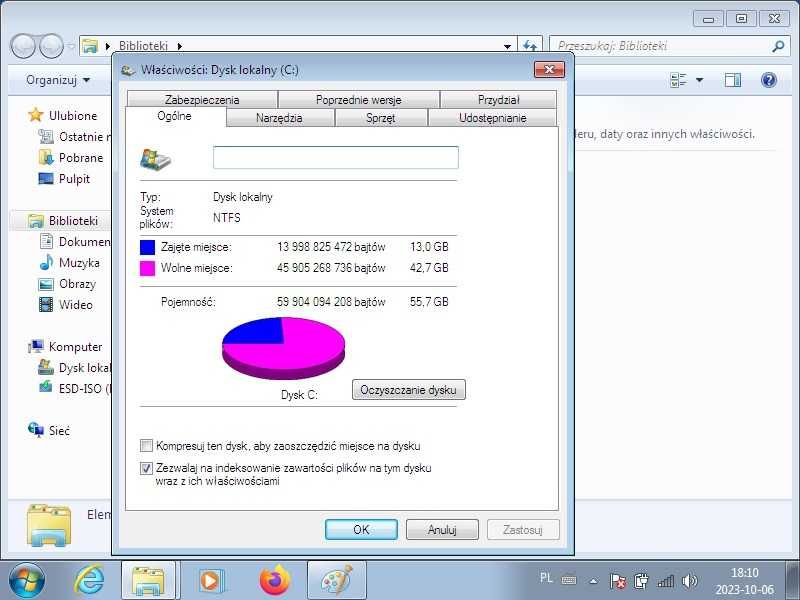Click the blue Zajęte miejsce swatch

pyautogui.click(x=147, y=247)
